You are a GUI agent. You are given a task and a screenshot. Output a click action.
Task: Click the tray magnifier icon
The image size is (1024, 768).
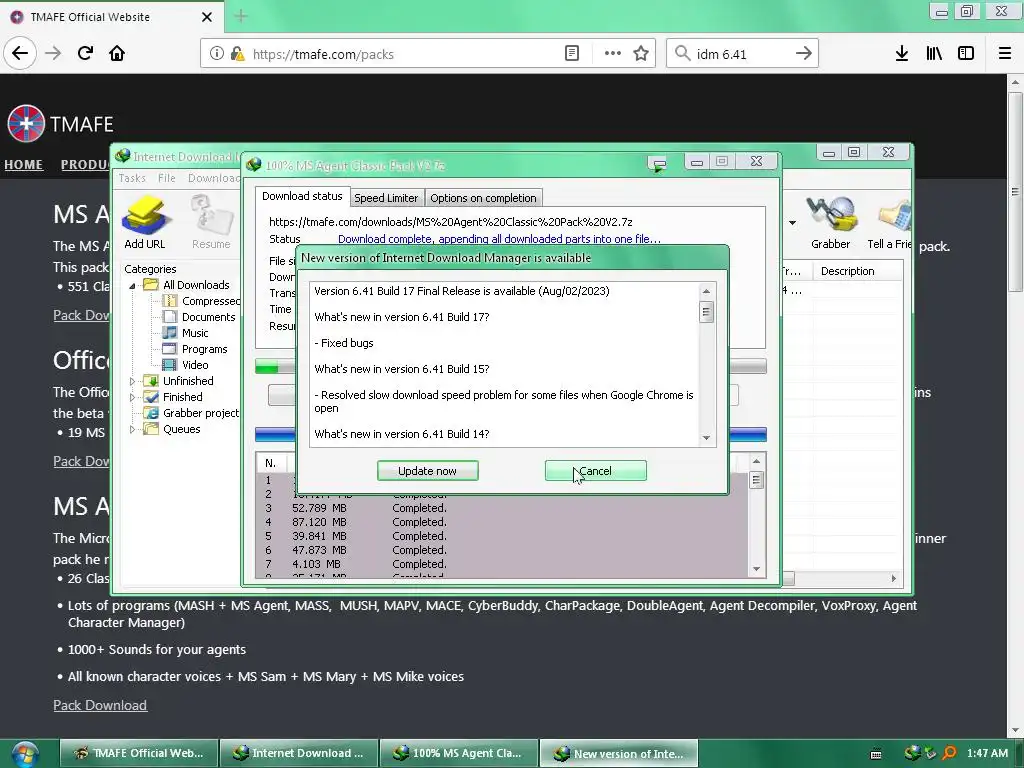pyautogui.click(x=949, y=754)
